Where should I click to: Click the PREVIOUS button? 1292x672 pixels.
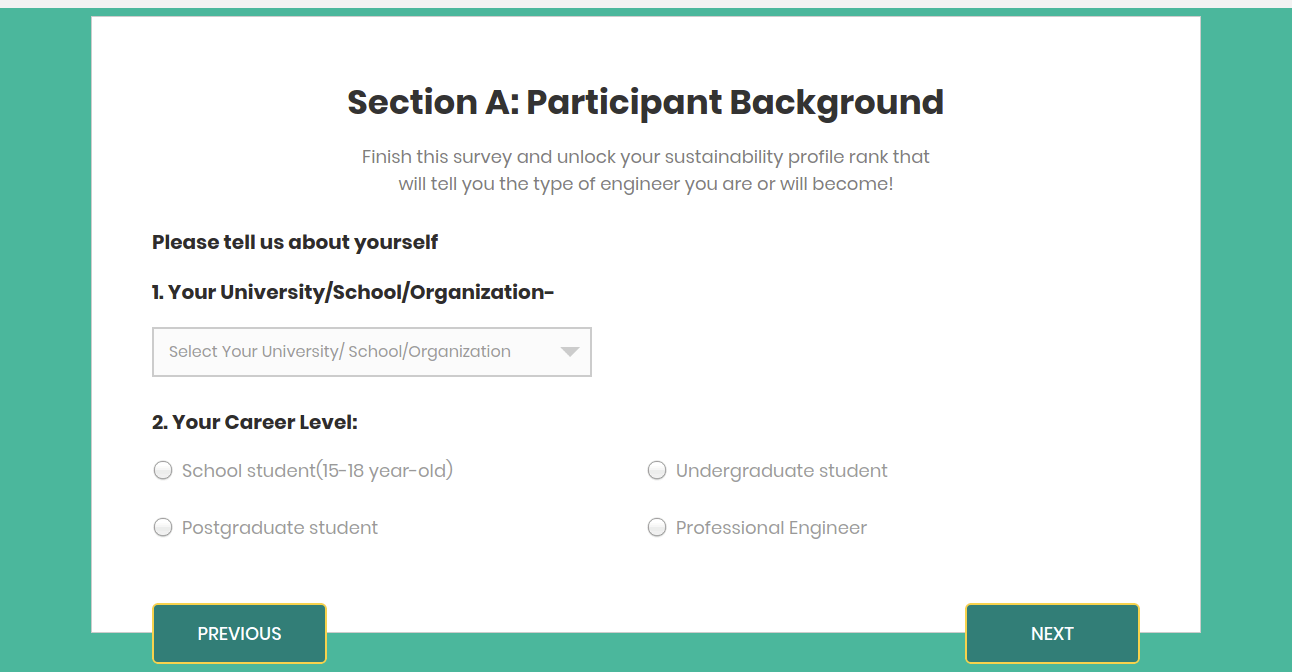tap(239, 633)
